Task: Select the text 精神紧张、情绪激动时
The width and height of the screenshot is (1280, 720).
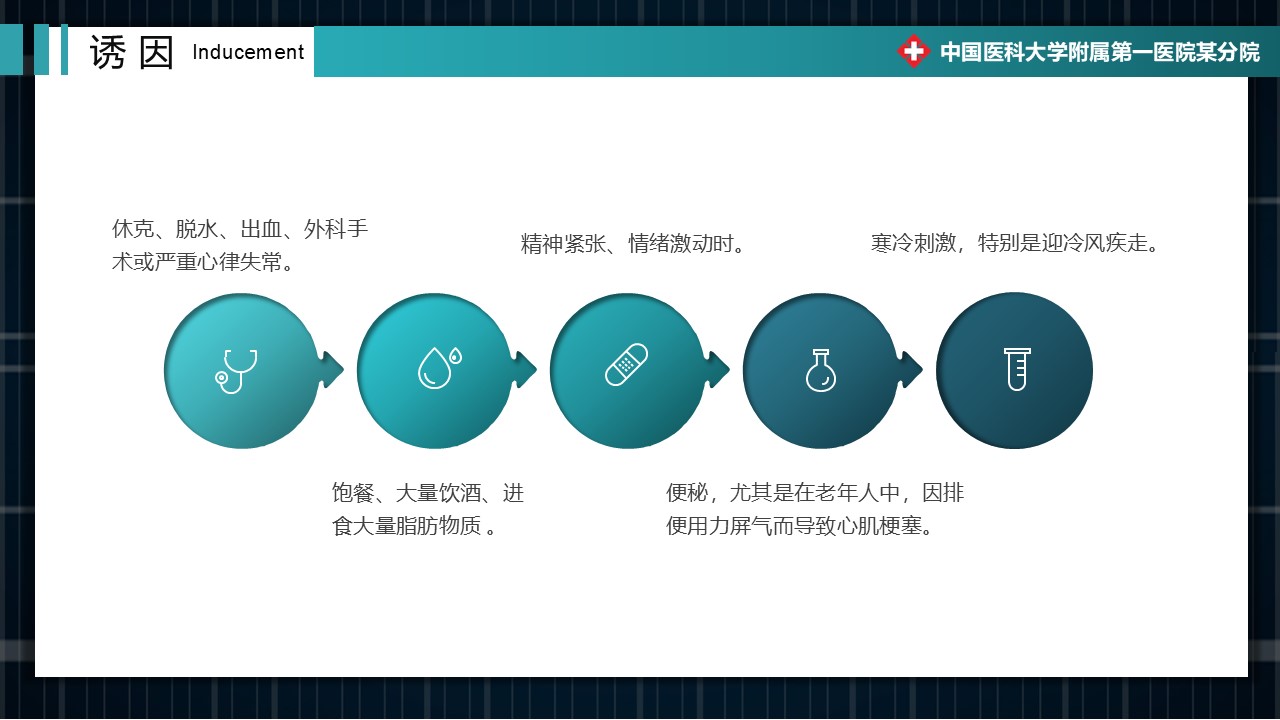Action: (x=634, y=243)
